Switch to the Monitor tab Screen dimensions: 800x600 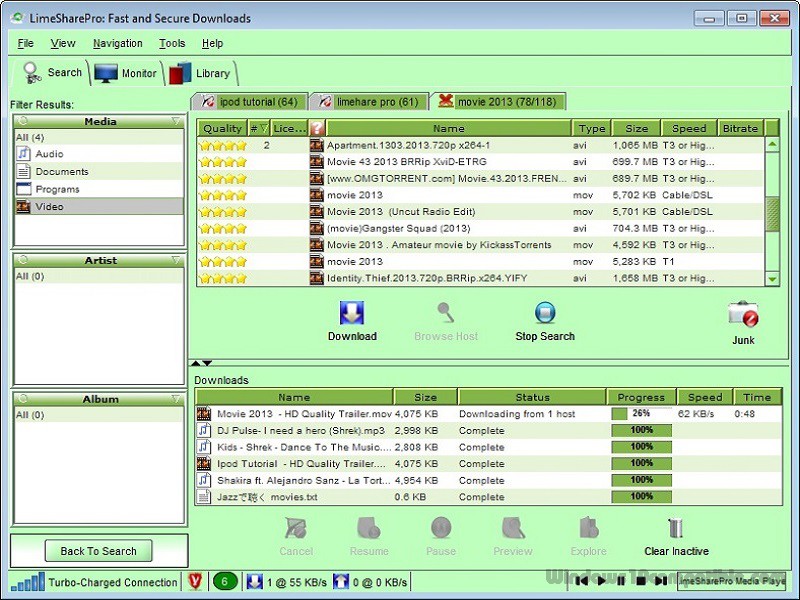[x=126, y=73]
